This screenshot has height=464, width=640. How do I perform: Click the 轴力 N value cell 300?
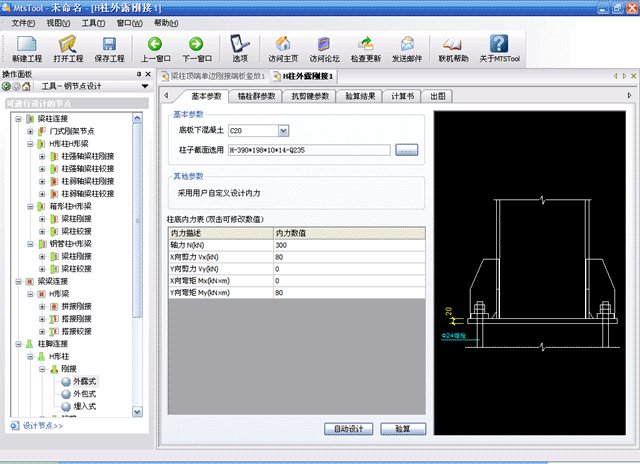[x=349, y=245]
